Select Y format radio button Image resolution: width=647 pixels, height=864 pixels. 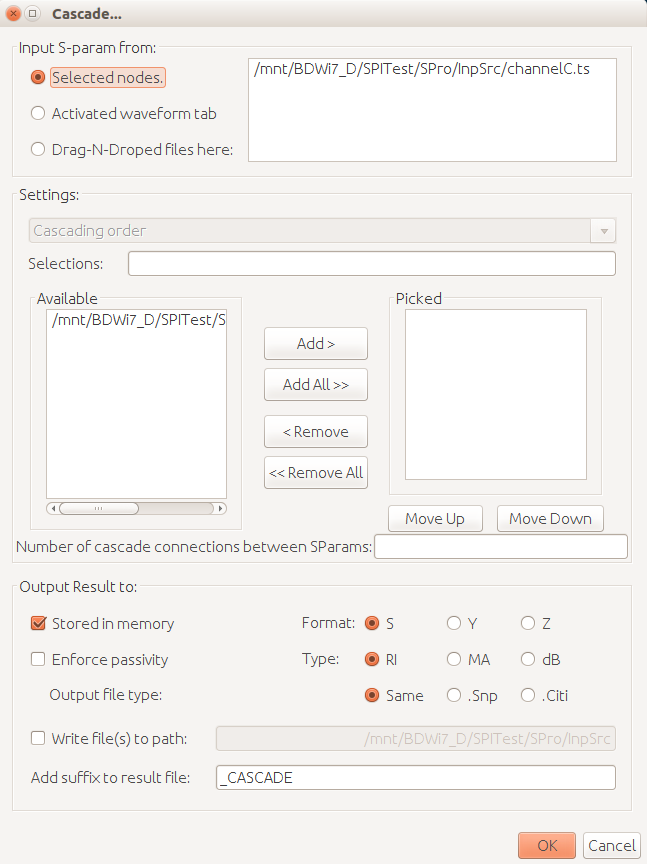click(x=454, y=623)
